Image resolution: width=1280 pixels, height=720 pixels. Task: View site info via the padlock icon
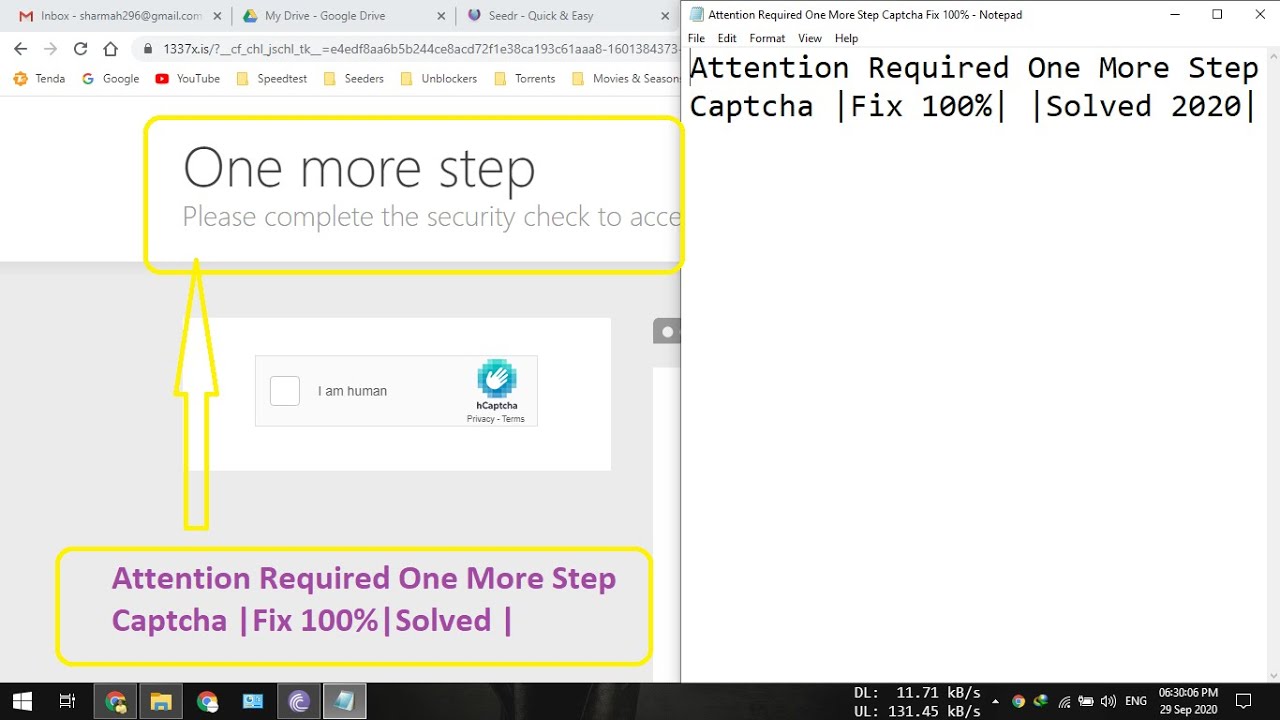click(148, 49)
